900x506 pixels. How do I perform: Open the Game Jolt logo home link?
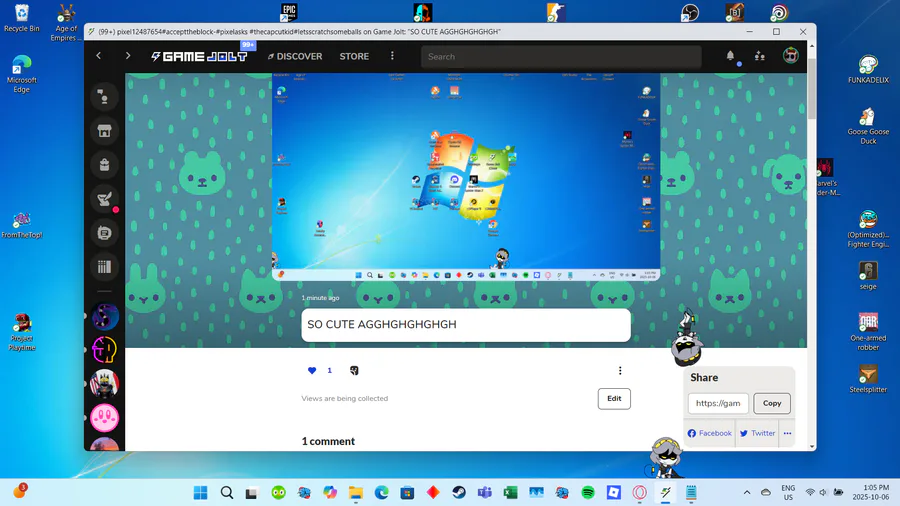point(199,56)
